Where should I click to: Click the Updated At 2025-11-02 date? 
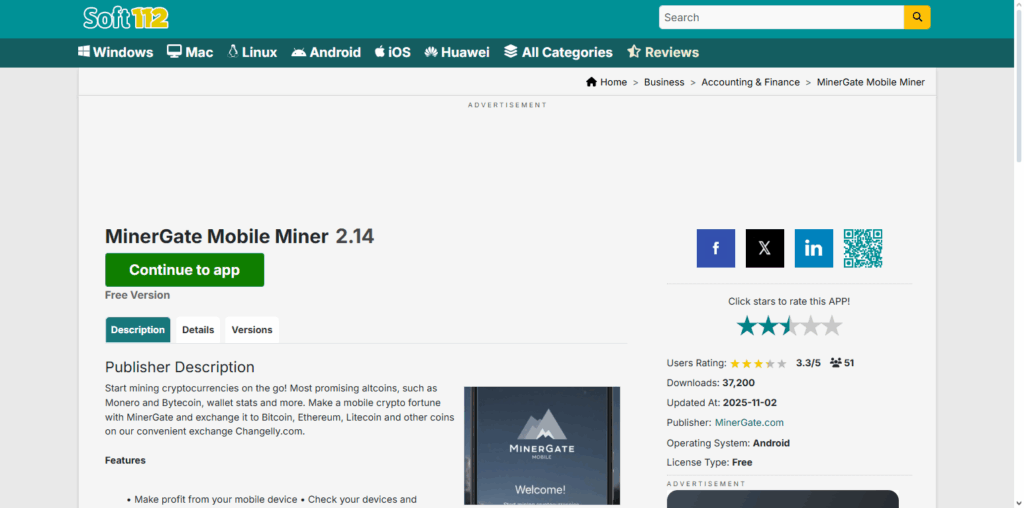(x=750, y=403)
